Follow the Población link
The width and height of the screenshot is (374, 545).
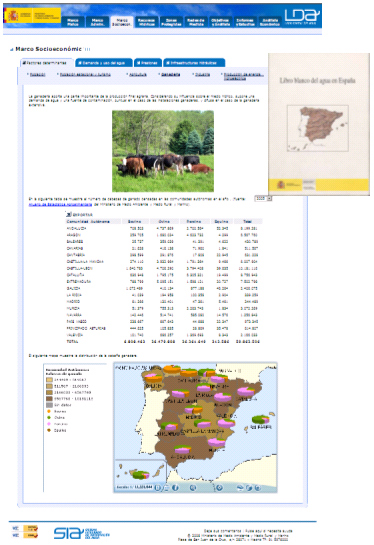coord(37,74)
